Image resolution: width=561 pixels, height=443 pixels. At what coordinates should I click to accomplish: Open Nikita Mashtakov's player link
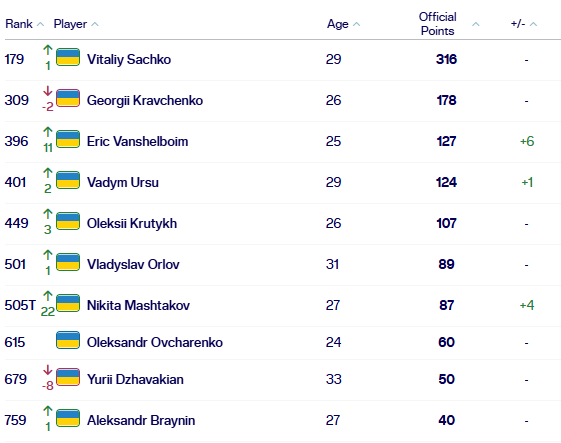click(x=138, y=305)
